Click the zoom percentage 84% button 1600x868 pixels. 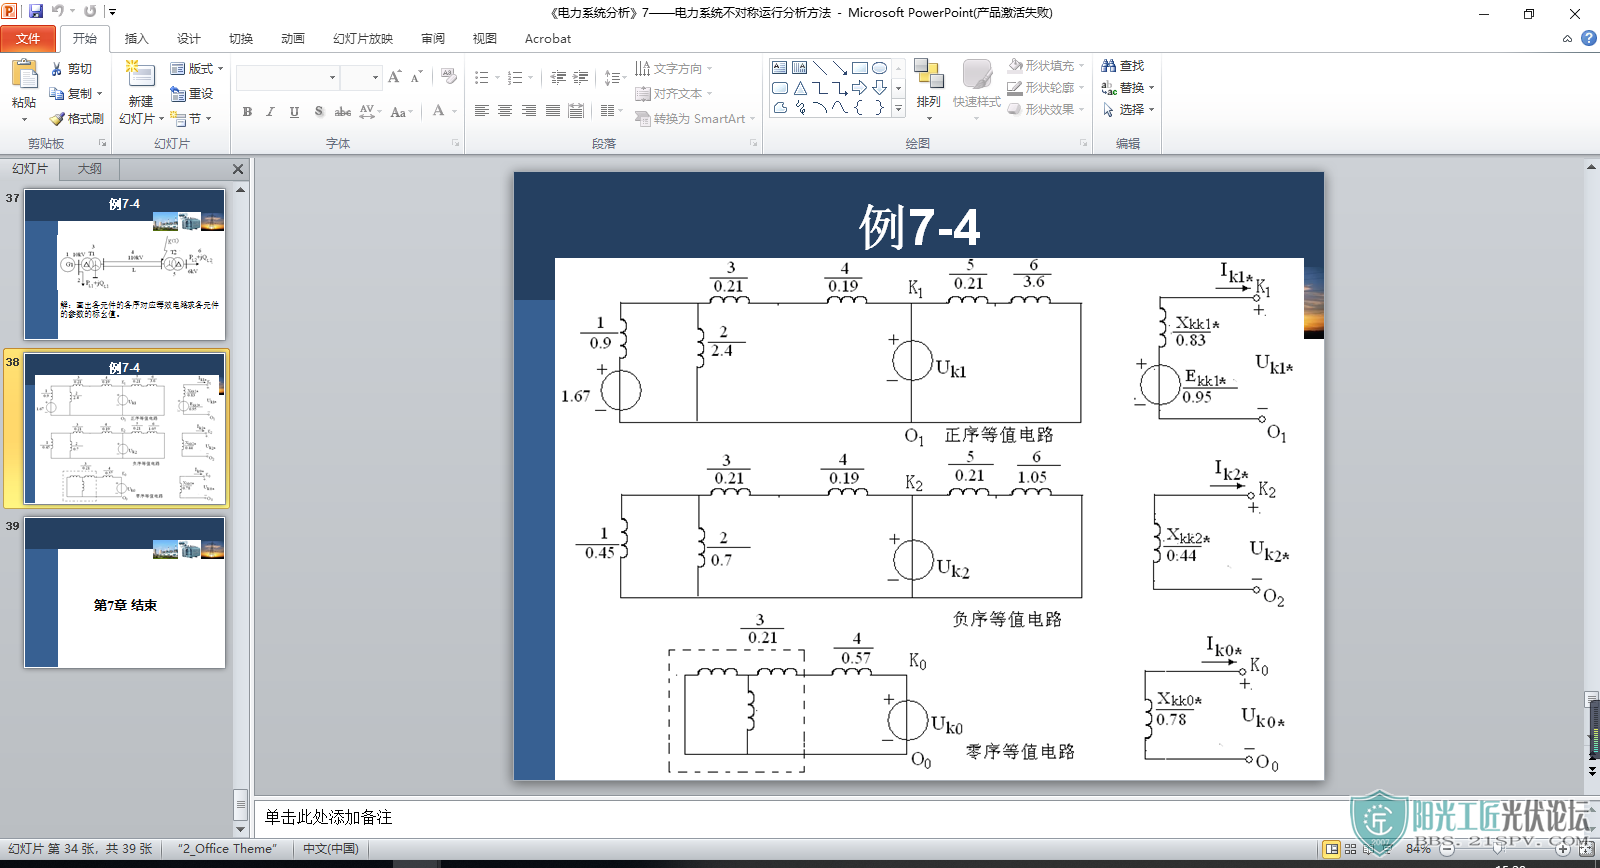(1418, 849)
